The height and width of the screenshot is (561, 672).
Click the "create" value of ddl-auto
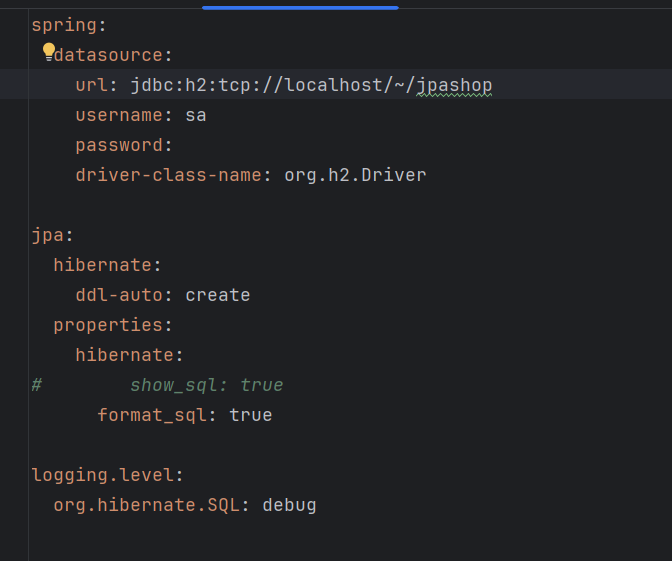tap(218, 295)
